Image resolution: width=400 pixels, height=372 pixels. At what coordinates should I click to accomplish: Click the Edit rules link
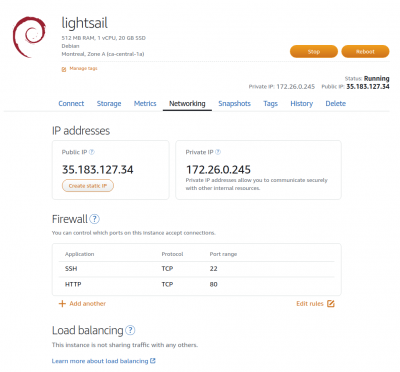tap(310, 304)
